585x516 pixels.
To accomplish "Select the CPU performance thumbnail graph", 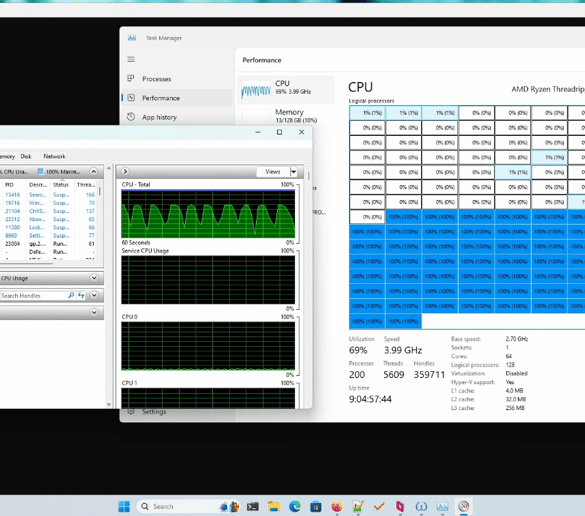I will pos(256,90).
